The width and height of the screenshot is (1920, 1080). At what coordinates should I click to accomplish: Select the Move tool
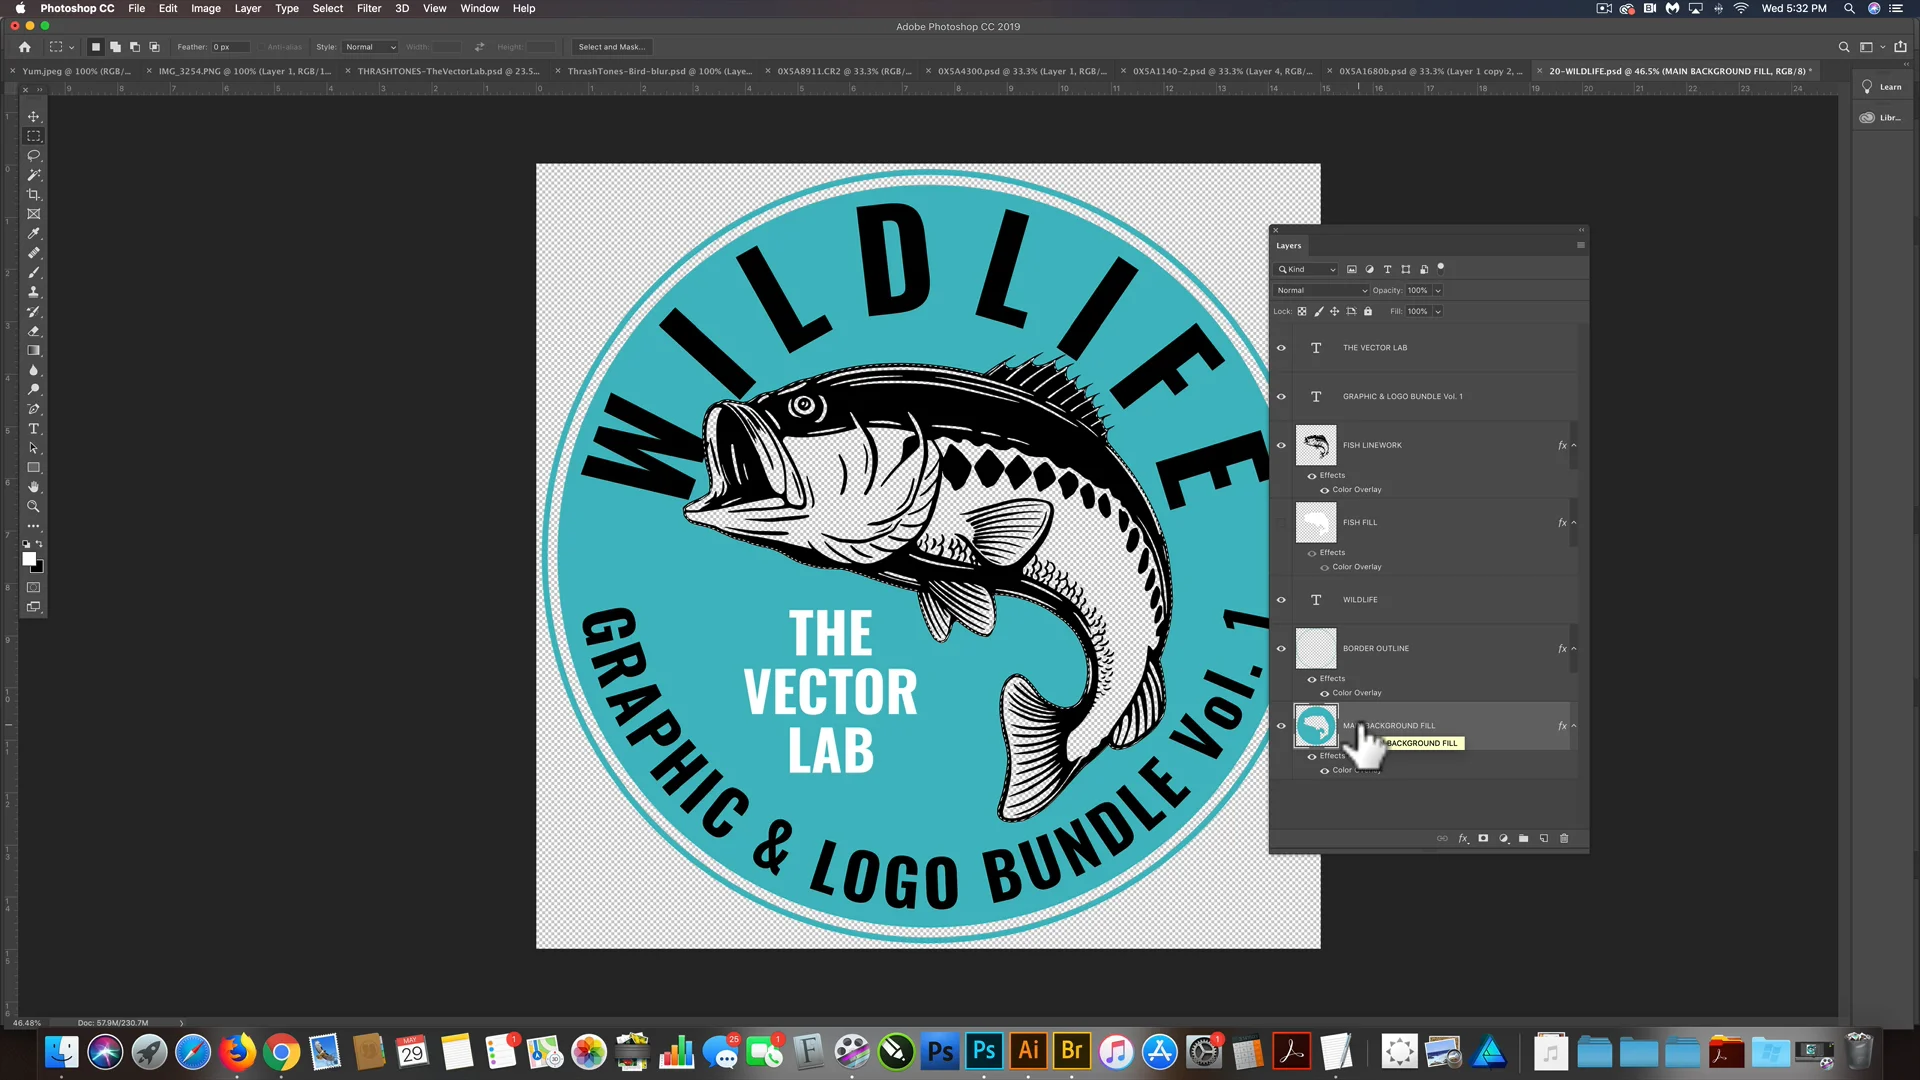(34, 116)
